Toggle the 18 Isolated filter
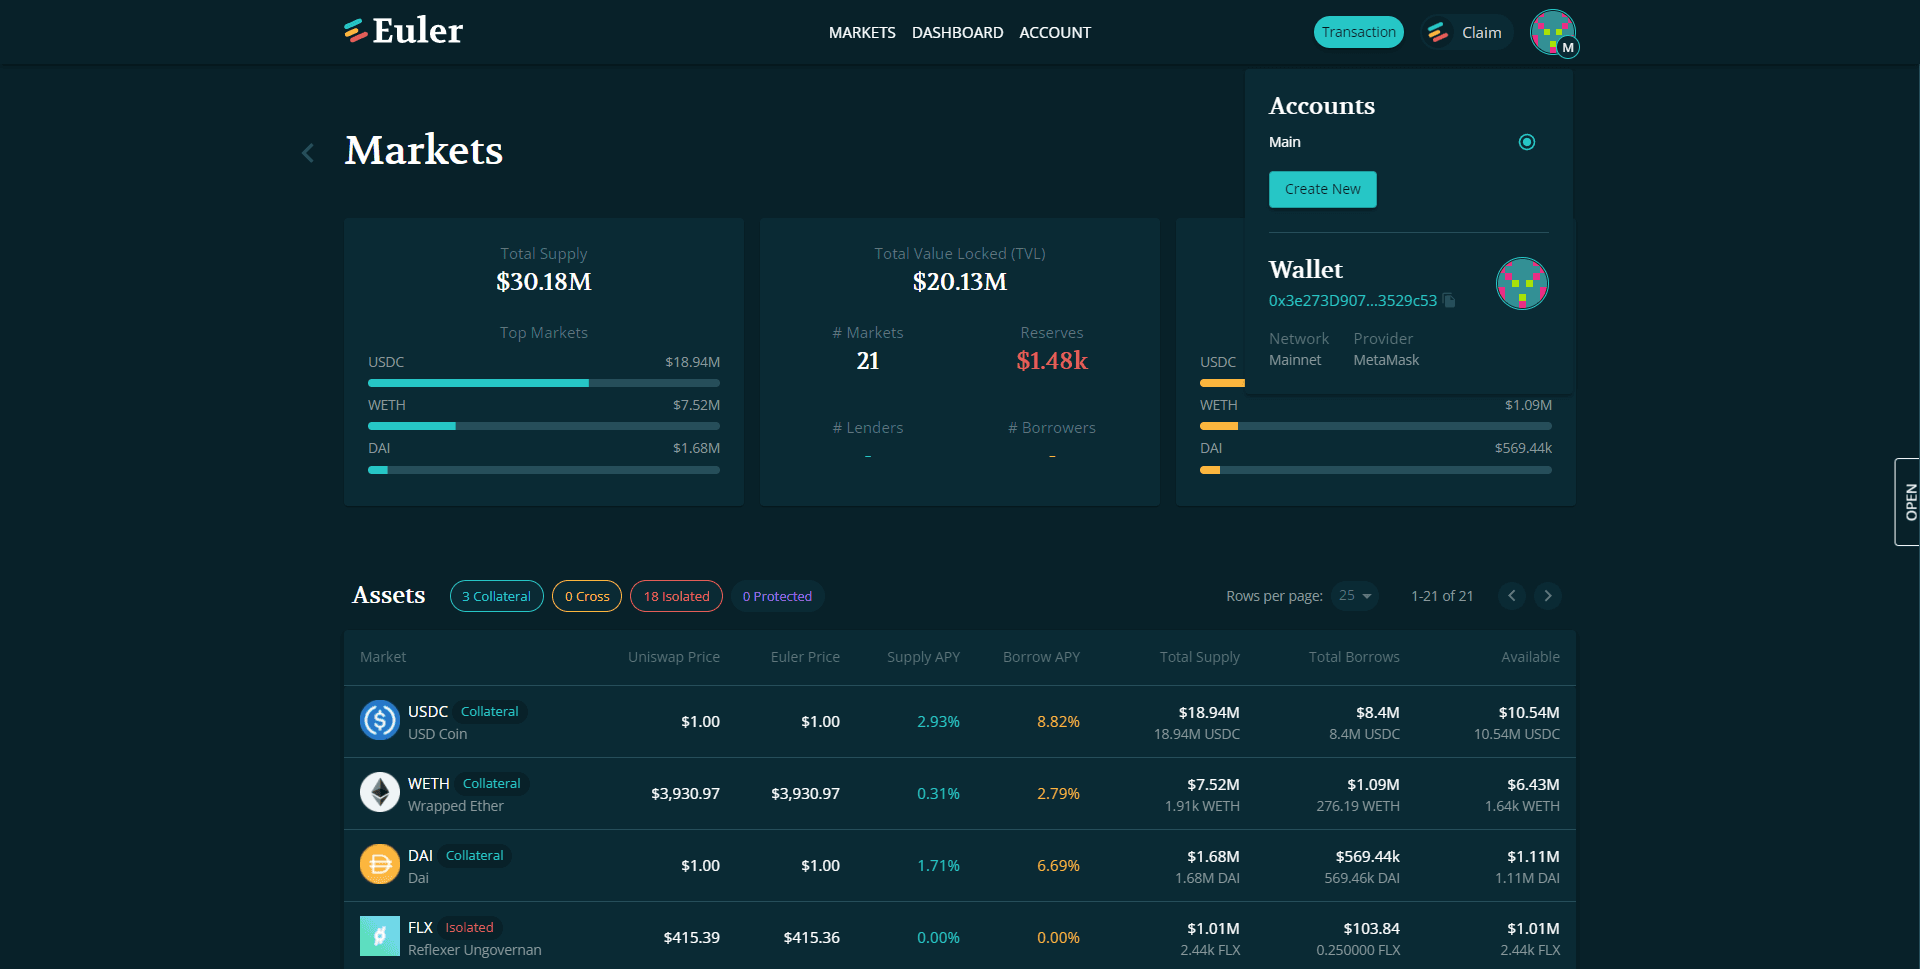Viewport: 1920px width, 969px height. 676,596
